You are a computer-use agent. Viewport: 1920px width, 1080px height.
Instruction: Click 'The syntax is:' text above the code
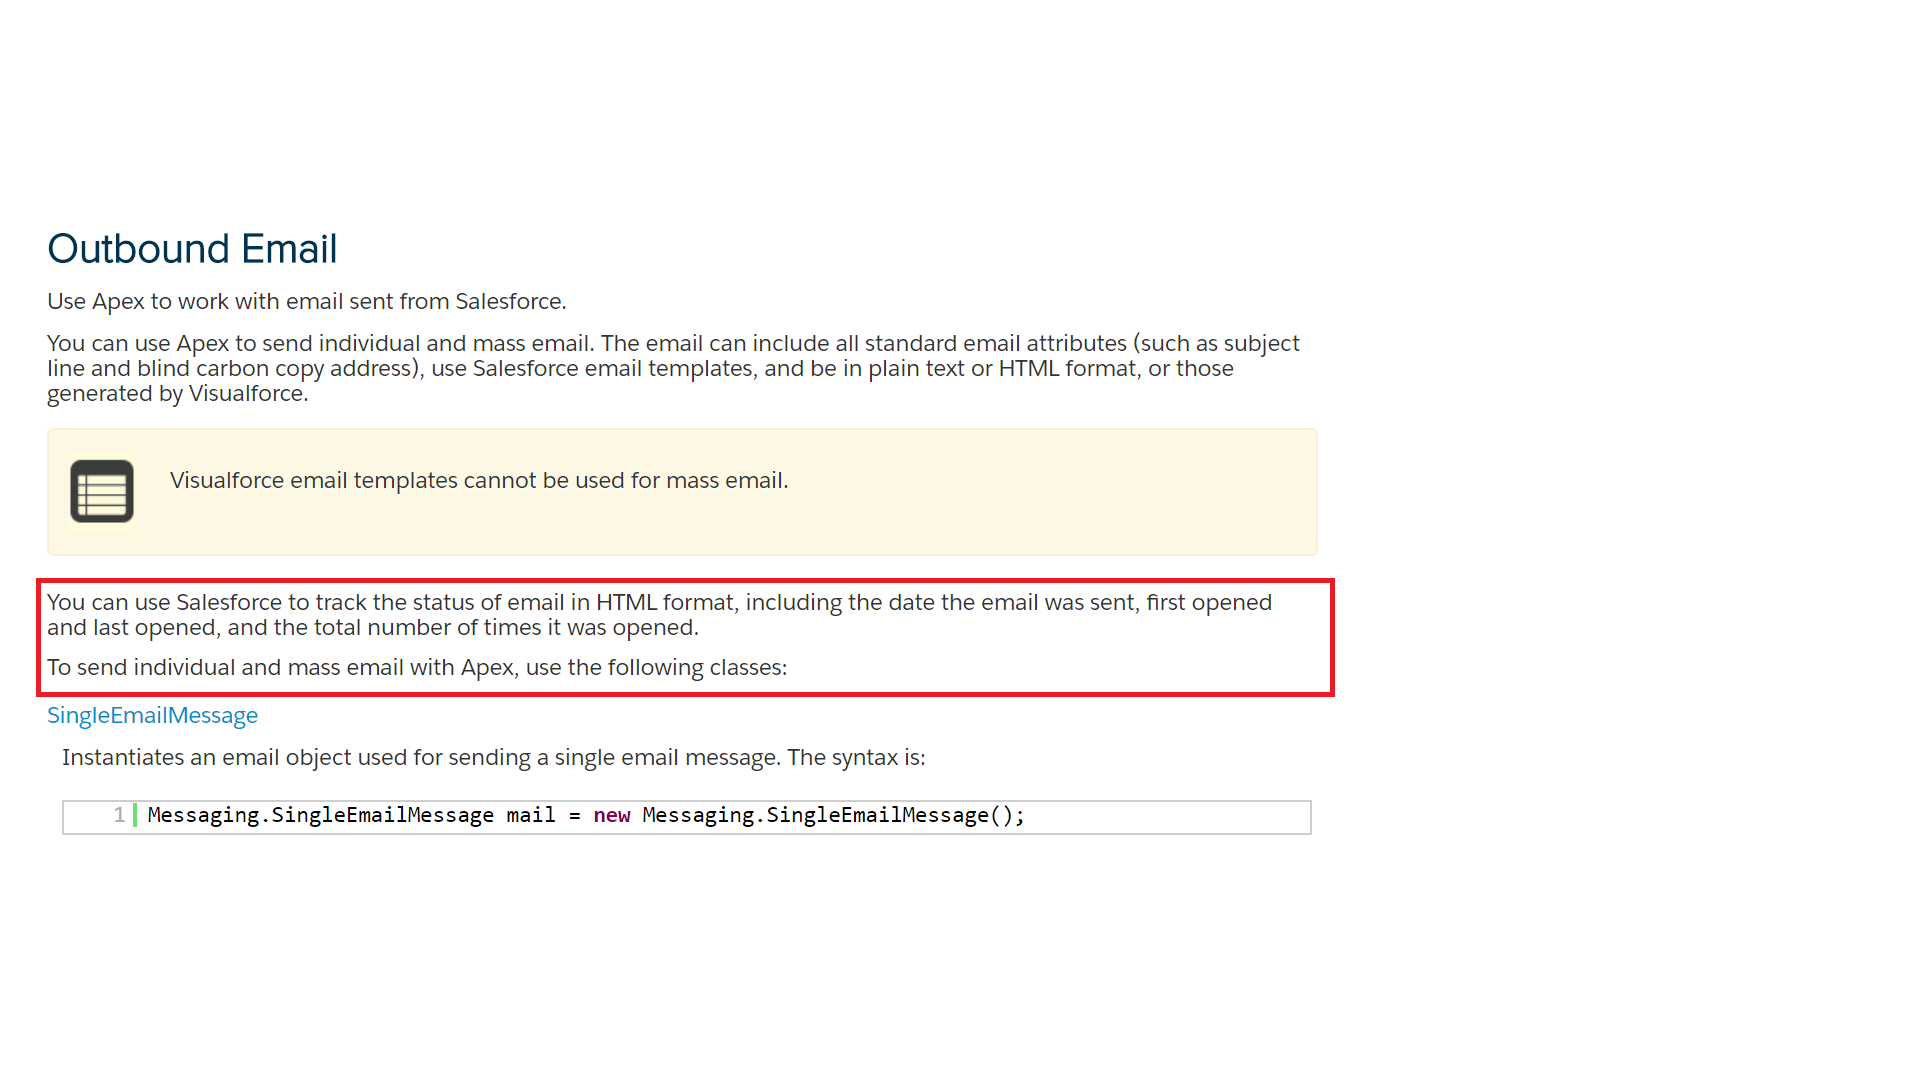click(856, 757)
